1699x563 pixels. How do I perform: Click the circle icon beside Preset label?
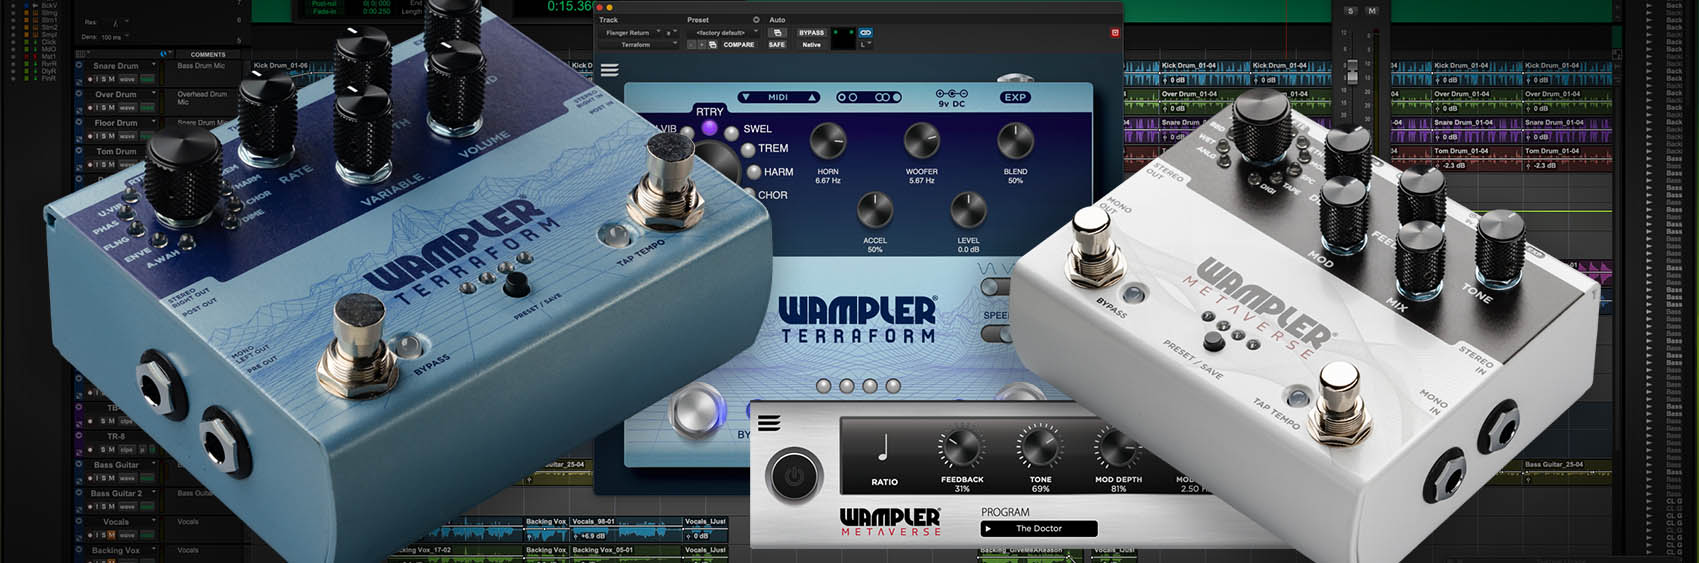(755, 20)
